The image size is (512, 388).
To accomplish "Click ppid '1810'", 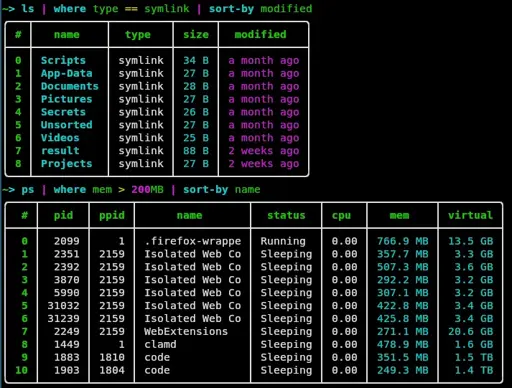I will (x=112, y=357).
